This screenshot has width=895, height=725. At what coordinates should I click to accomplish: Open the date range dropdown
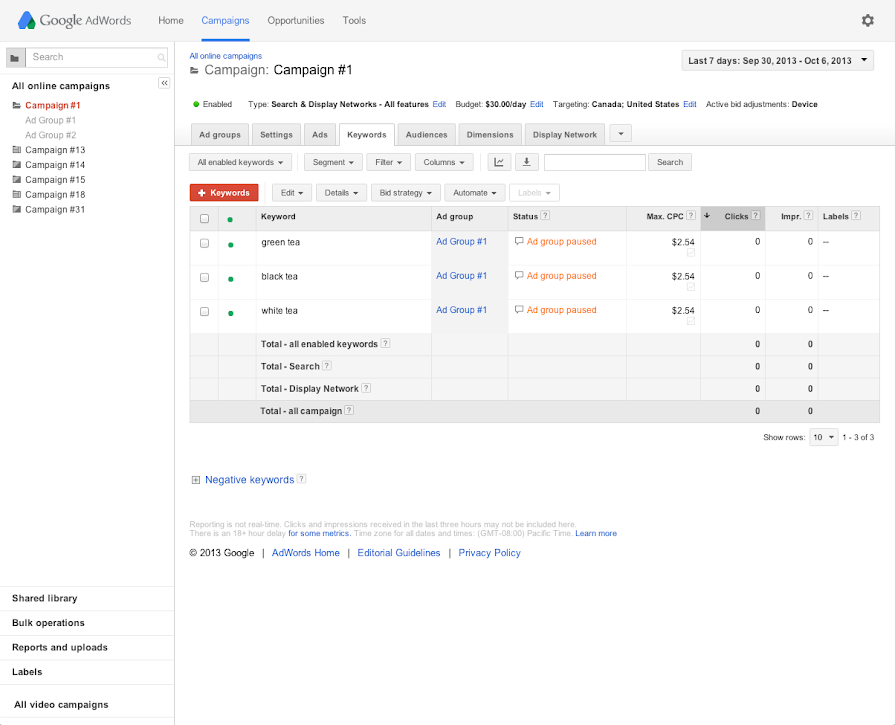(776, 61)
